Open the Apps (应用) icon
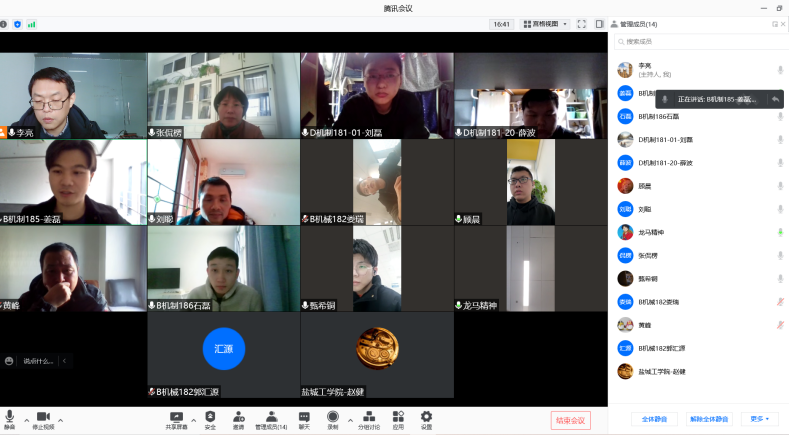Viewport: 789px width, 435px height. (x=398, y=418)
